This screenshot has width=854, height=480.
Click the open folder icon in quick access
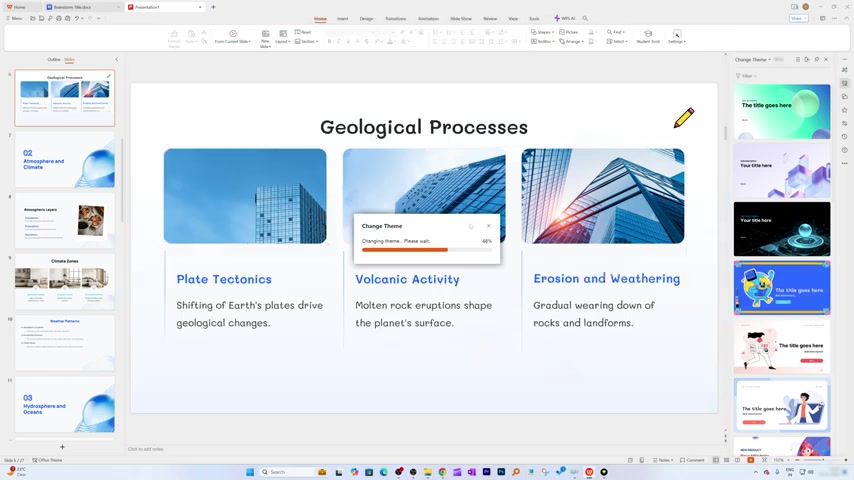coord(33,19)
